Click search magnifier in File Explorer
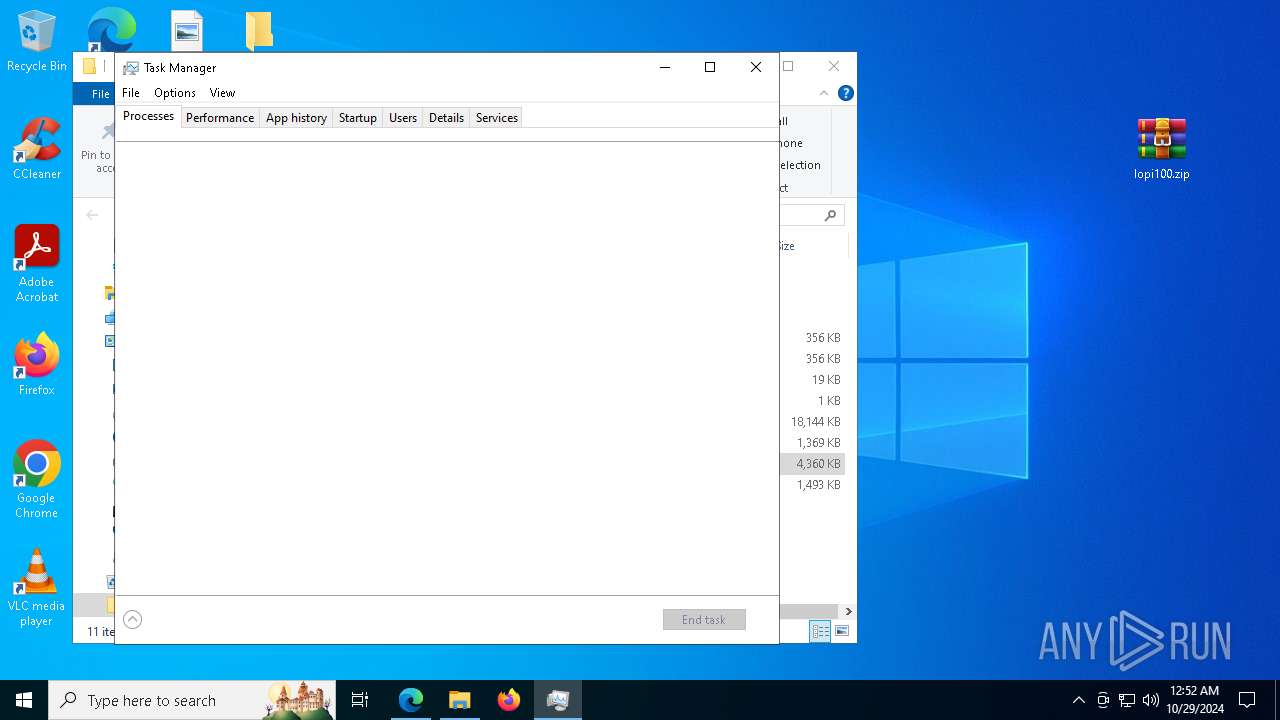 point(830,215)
